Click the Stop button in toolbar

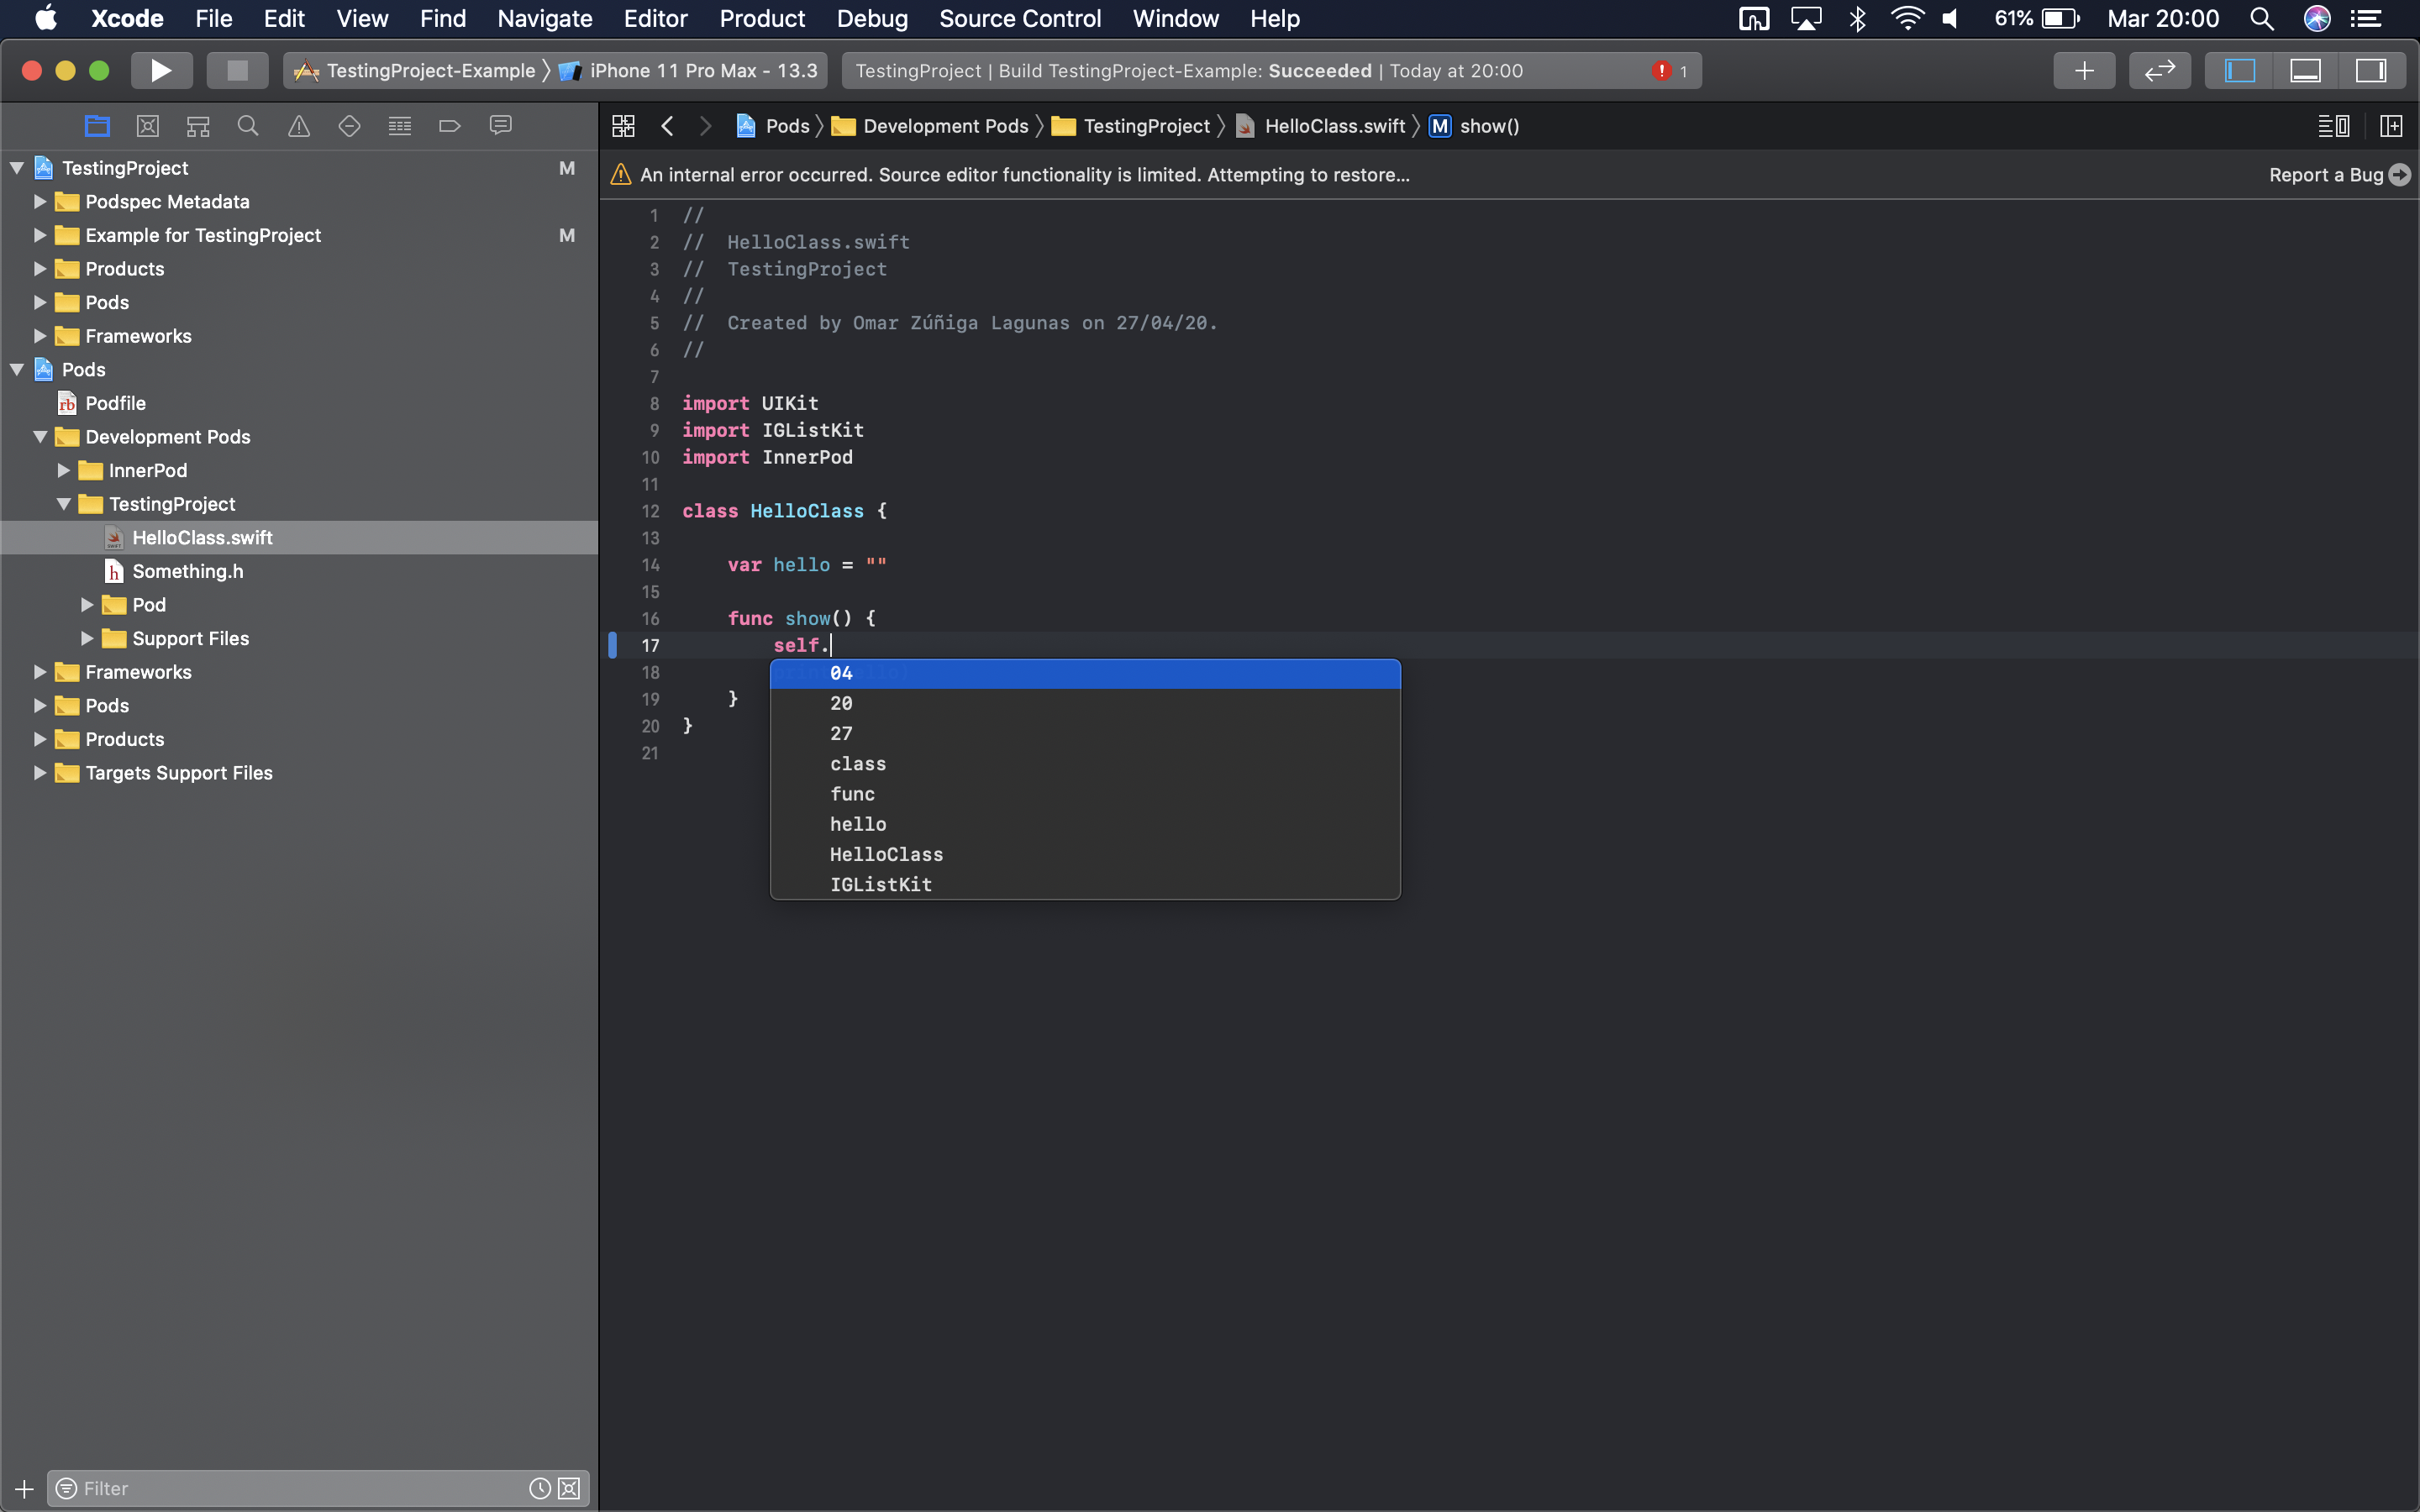click(237, 71)
